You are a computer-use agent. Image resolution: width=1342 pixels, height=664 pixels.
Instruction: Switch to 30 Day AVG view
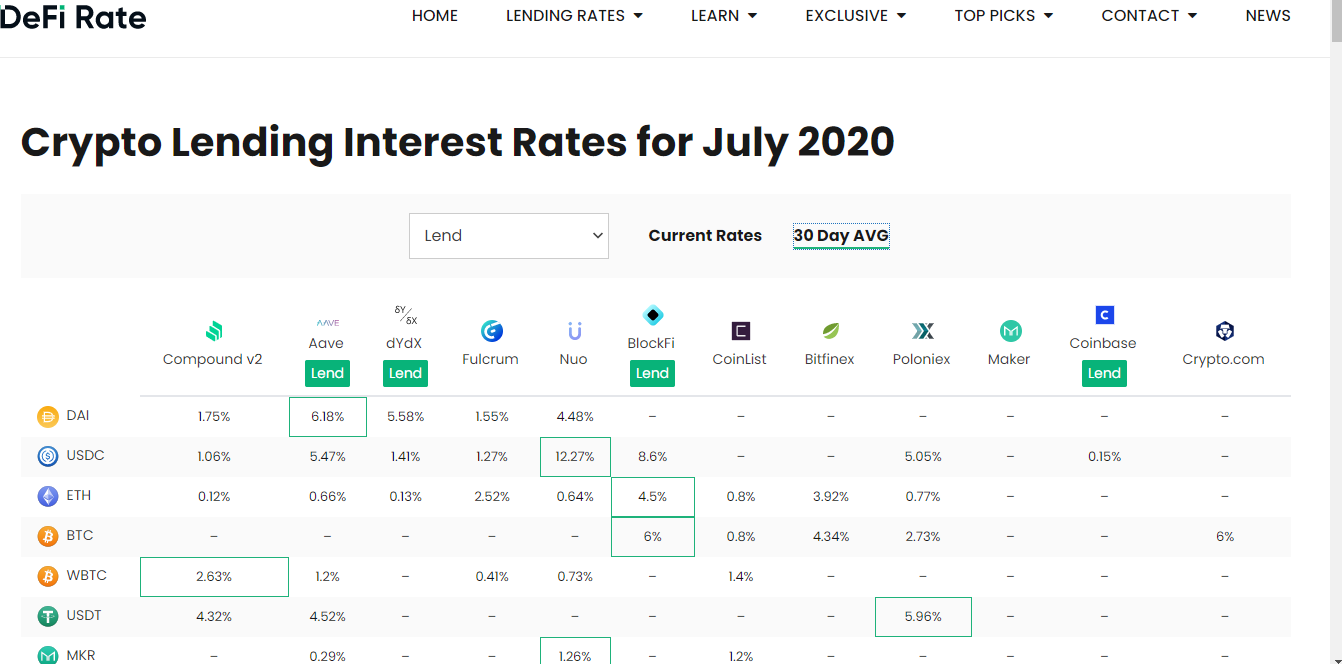[841, 236]
